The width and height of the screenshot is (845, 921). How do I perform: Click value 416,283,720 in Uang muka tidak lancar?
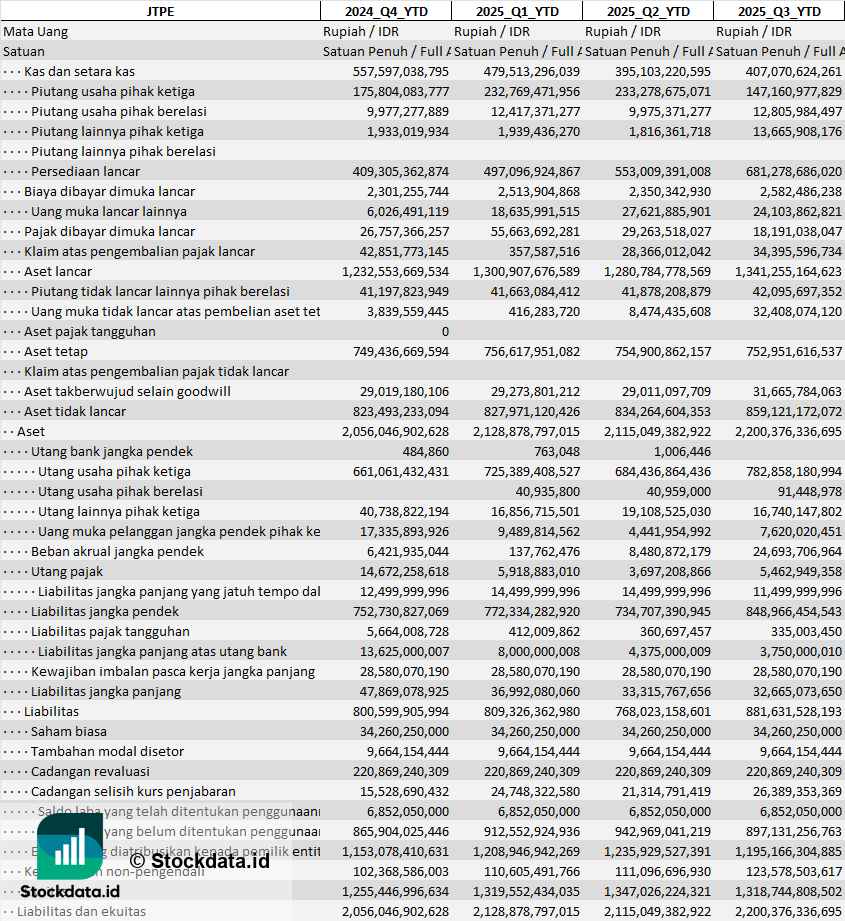coord(544,311)
